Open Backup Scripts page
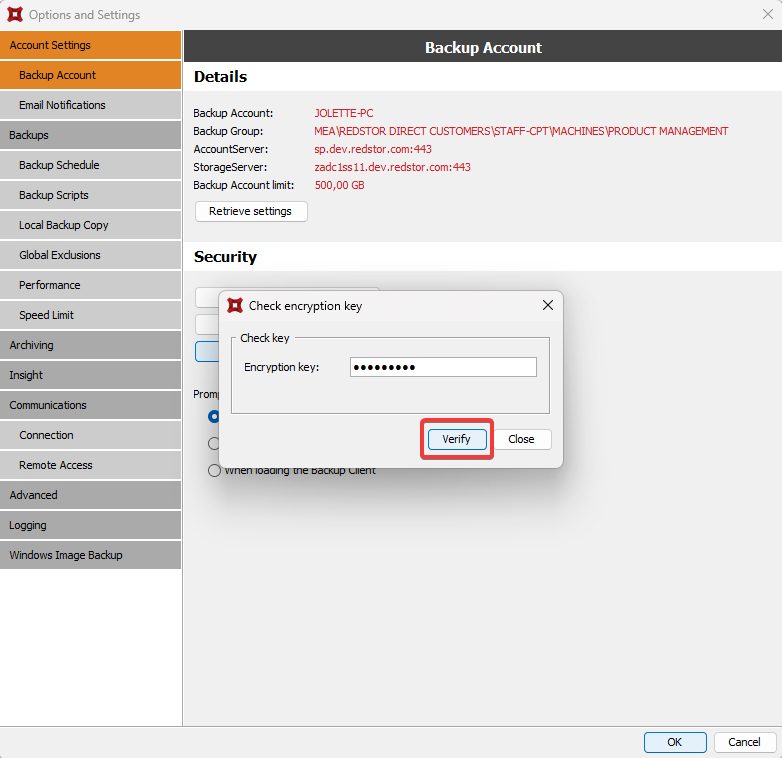This screenshot has height=758, width=782. coord(90,195)
